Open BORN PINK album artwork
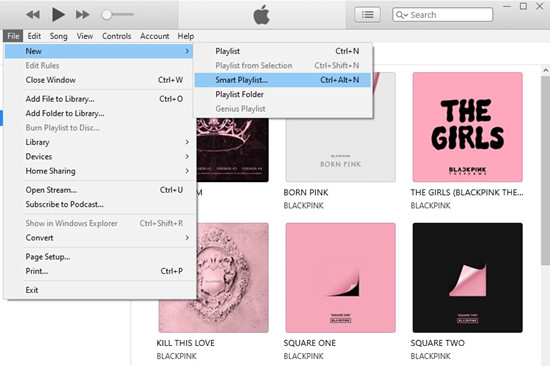 pyautogui.click(x=341, y=150)
